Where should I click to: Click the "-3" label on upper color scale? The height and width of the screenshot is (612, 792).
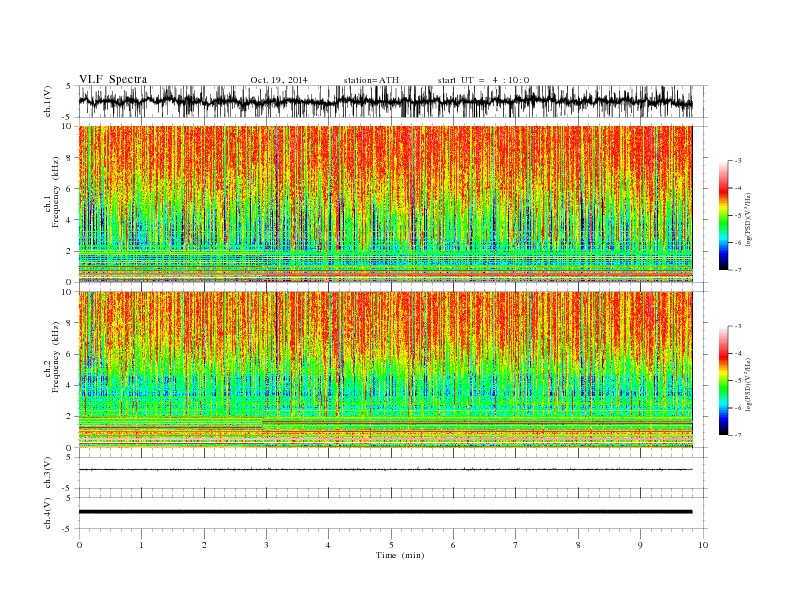(738, 161)
